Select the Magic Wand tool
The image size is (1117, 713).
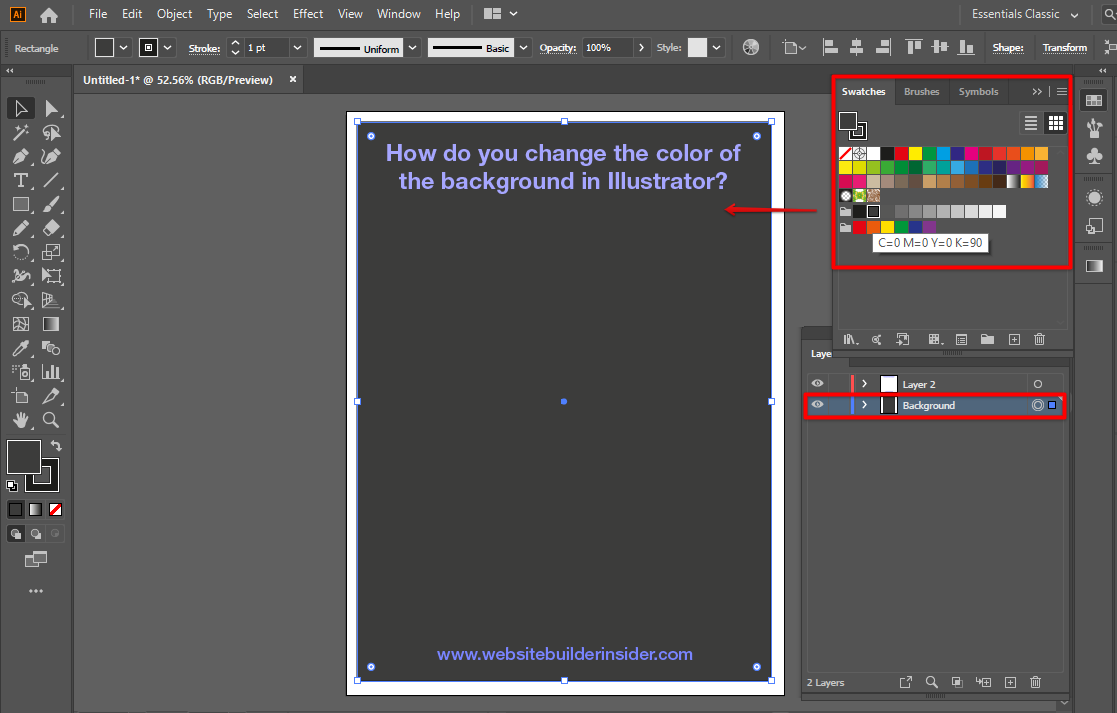(x=20, y=132)
